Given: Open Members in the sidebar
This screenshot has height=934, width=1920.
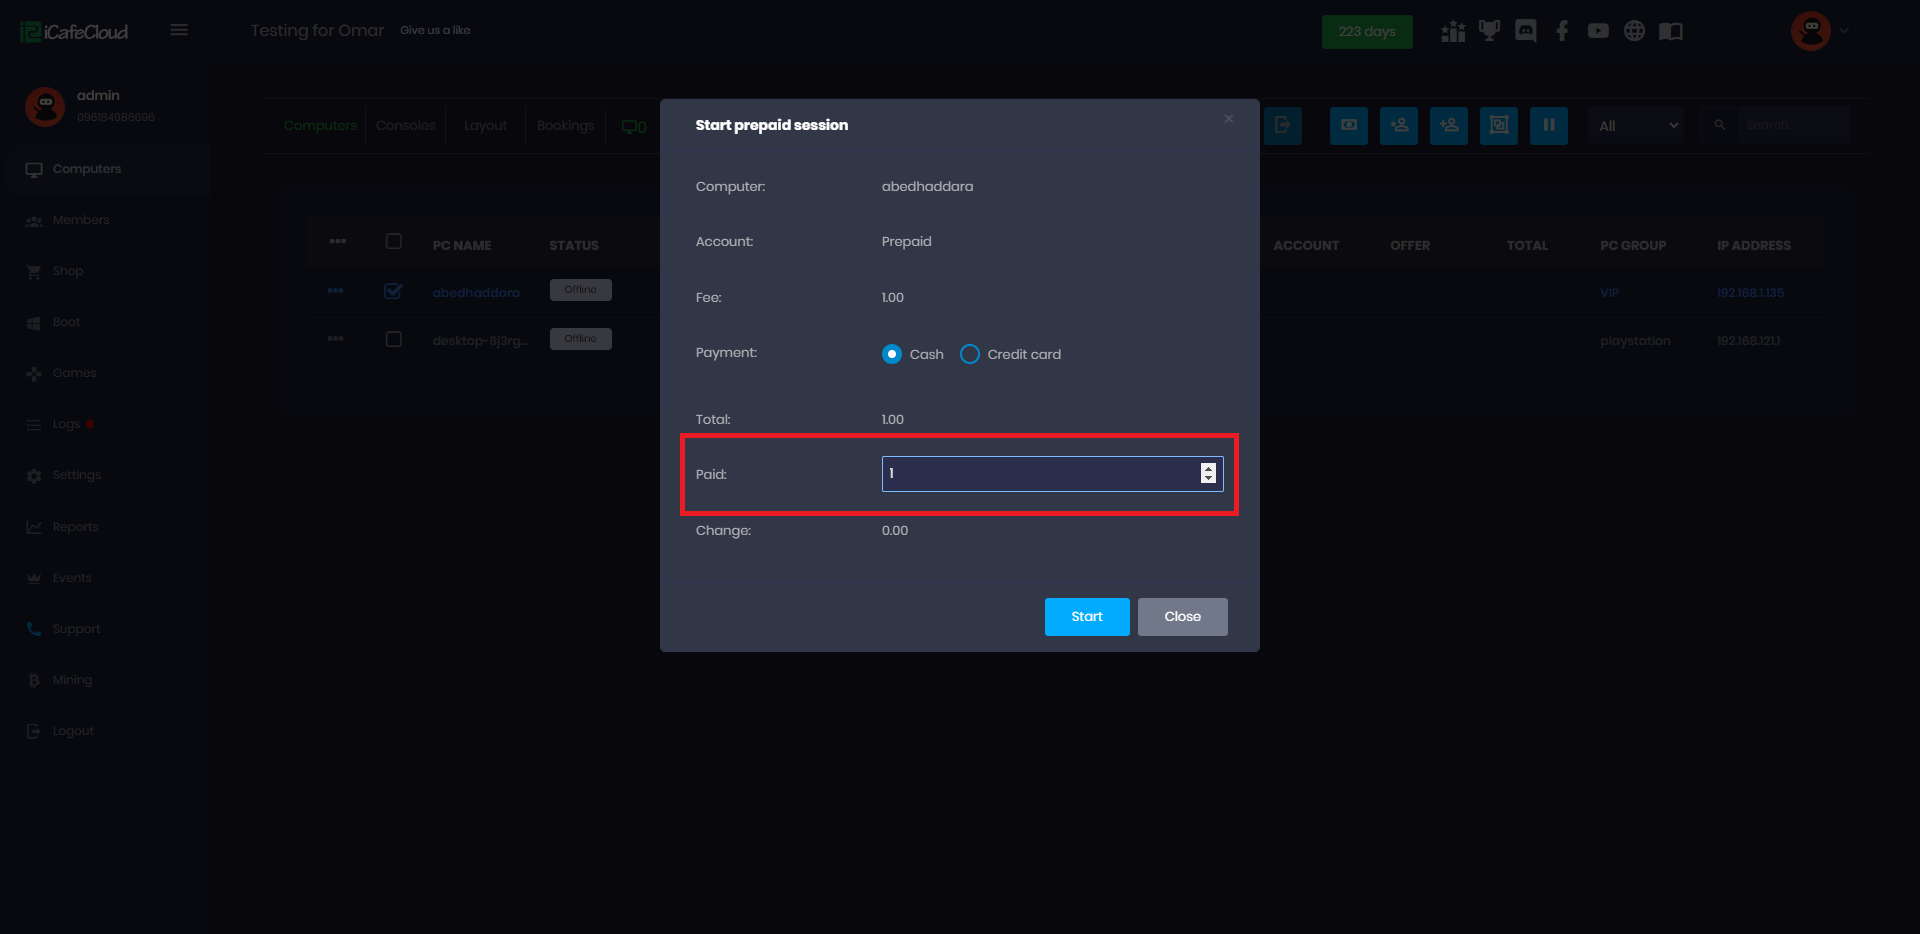Looking at the screenshot, I should [x=80, y=220].
